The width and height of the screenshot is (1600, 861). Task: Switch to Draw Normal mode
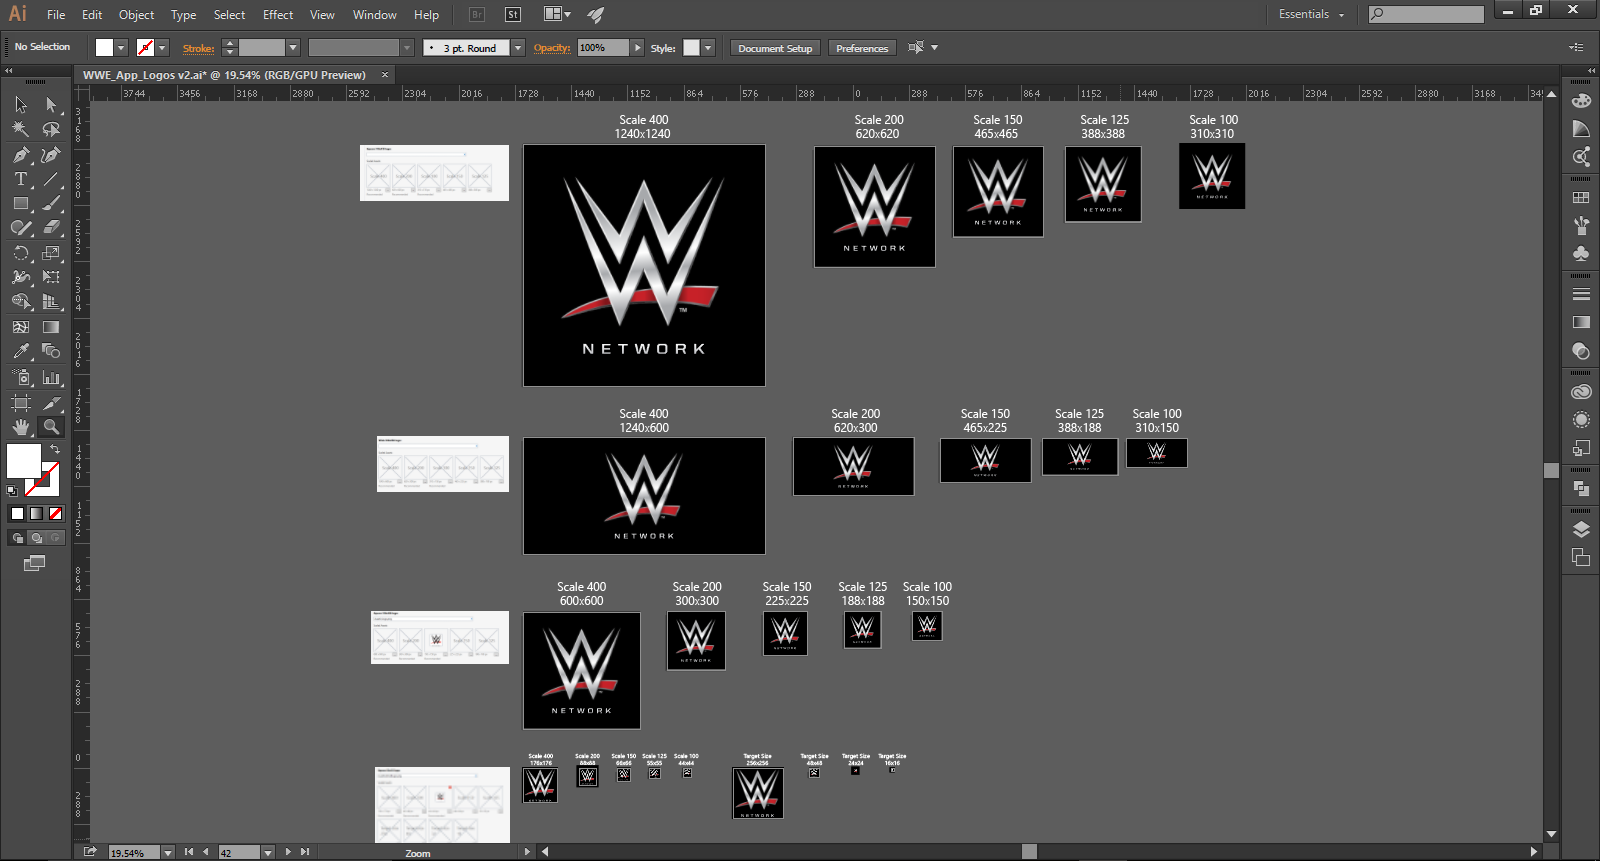click(17, 538)
